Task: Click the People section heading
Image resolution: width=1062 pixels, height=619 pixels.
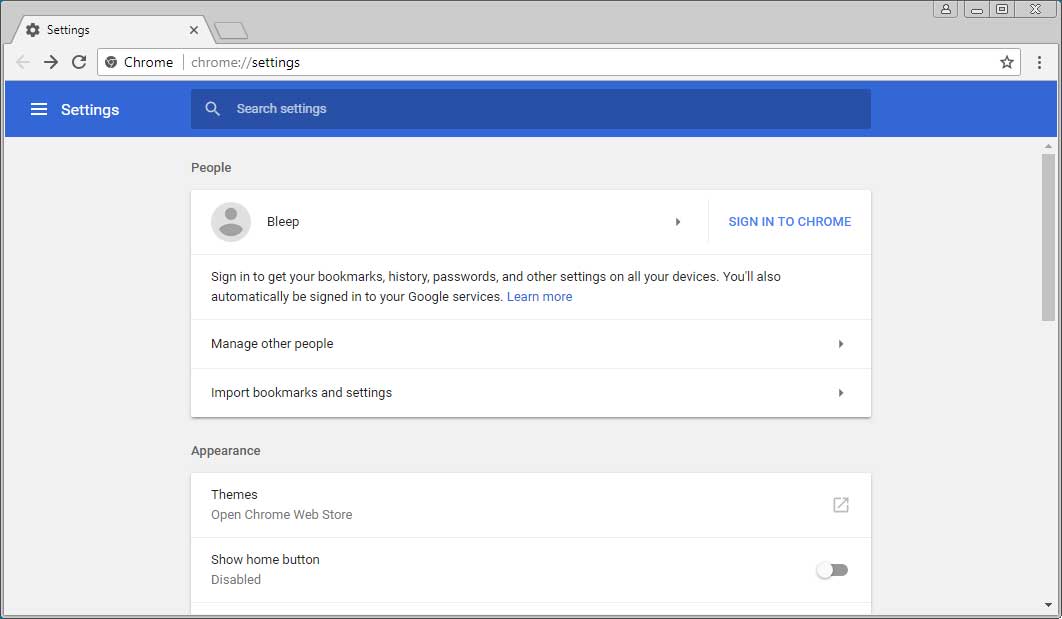Action: (x=211, y=168)
